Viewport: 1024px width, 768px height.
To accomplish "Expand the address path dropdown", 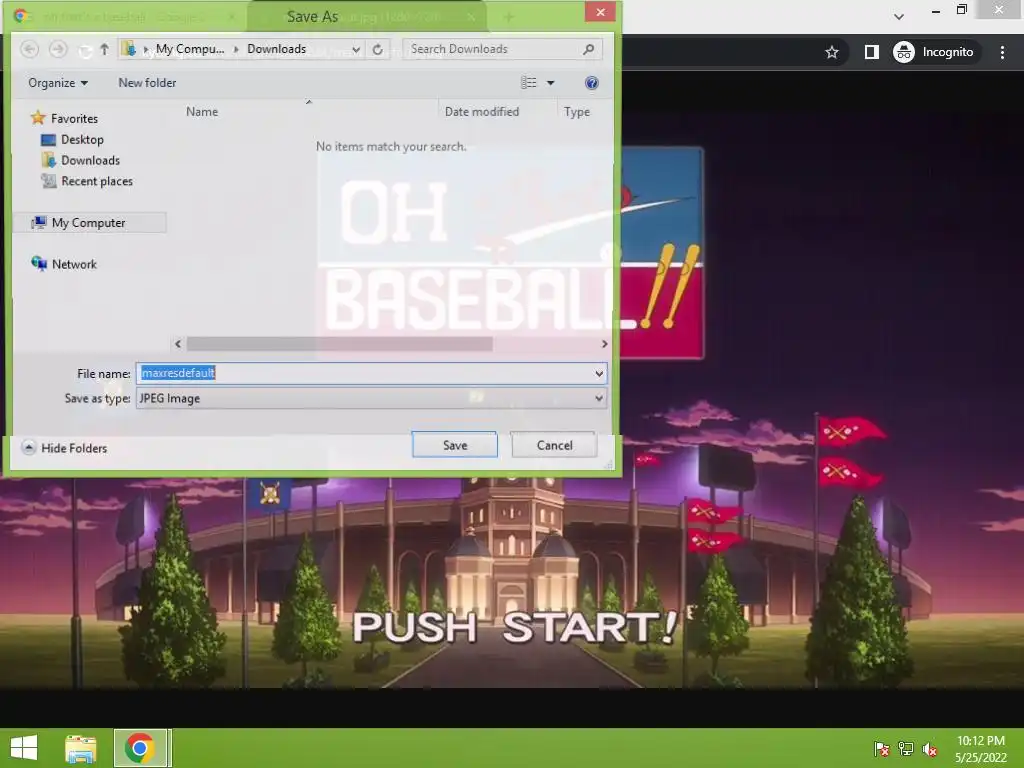I will (356, 50).
